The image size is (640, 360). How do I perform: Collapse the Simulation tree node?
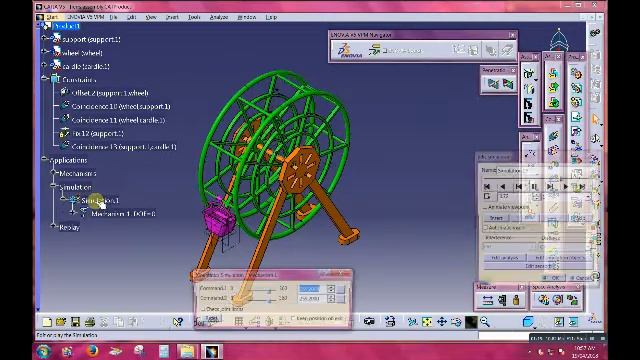[x=53, y=186]
